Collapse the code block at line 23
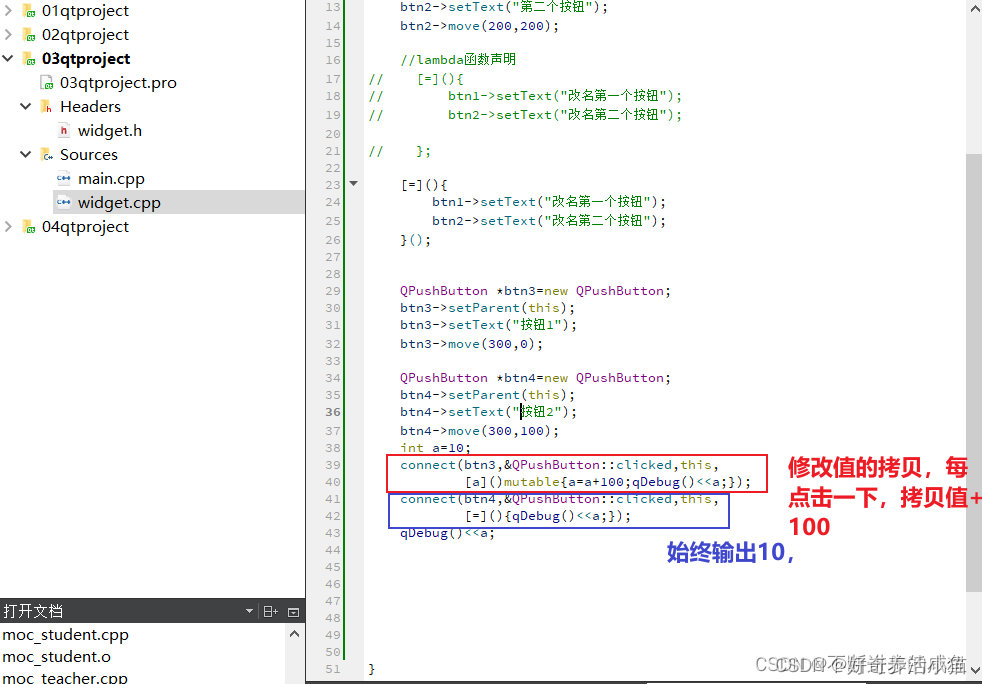982x684 pixels. pyautogui.click(x=352, y=184)
